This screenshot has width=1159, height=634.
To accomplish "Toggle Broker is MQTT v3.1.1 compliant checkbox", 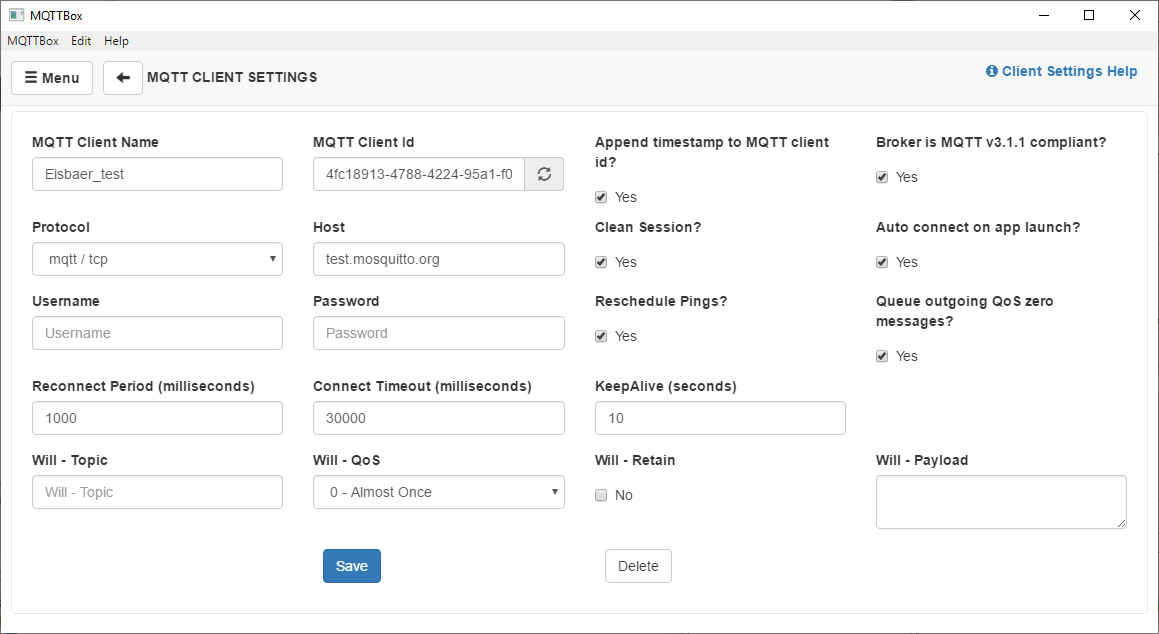I will point(882,177).
